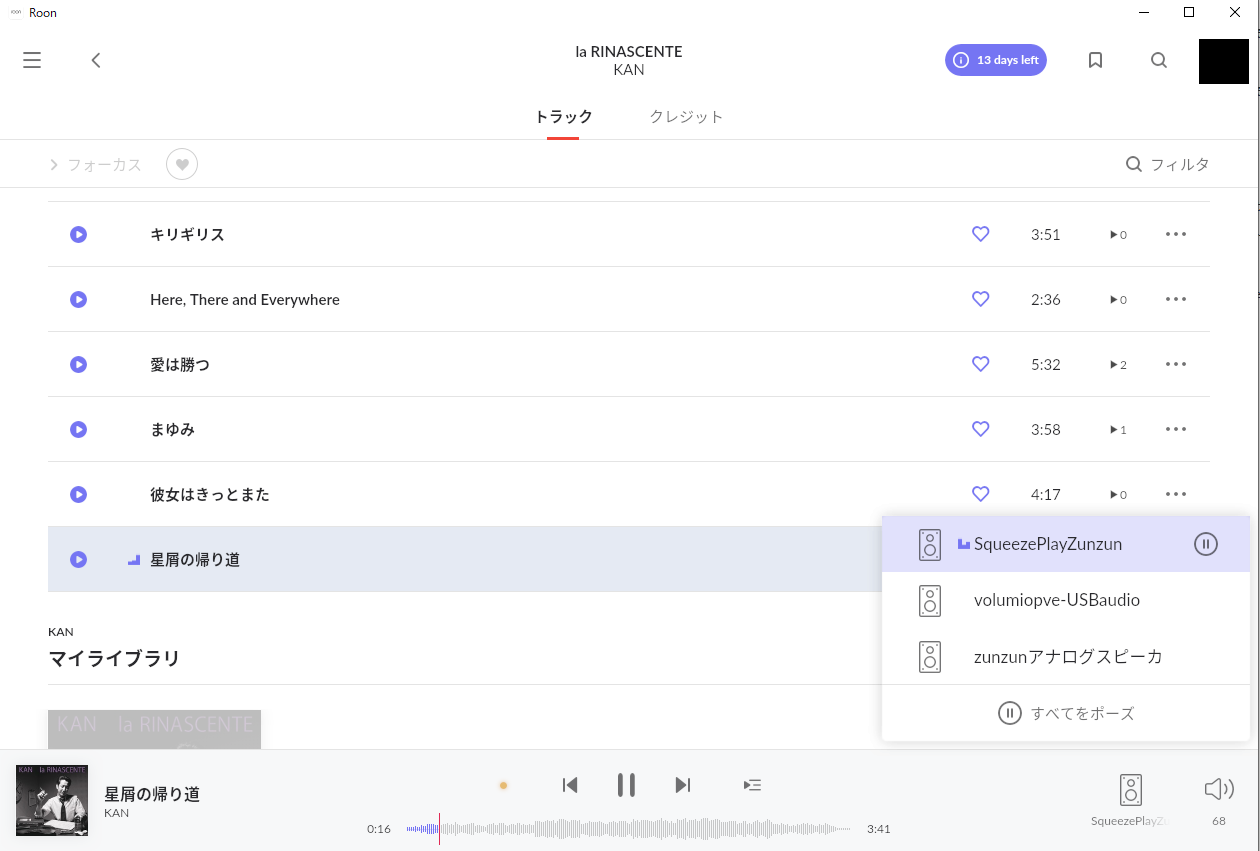Select the track title まゆみ
This screenshot has width=1260, height=851.
click(172, 430)
